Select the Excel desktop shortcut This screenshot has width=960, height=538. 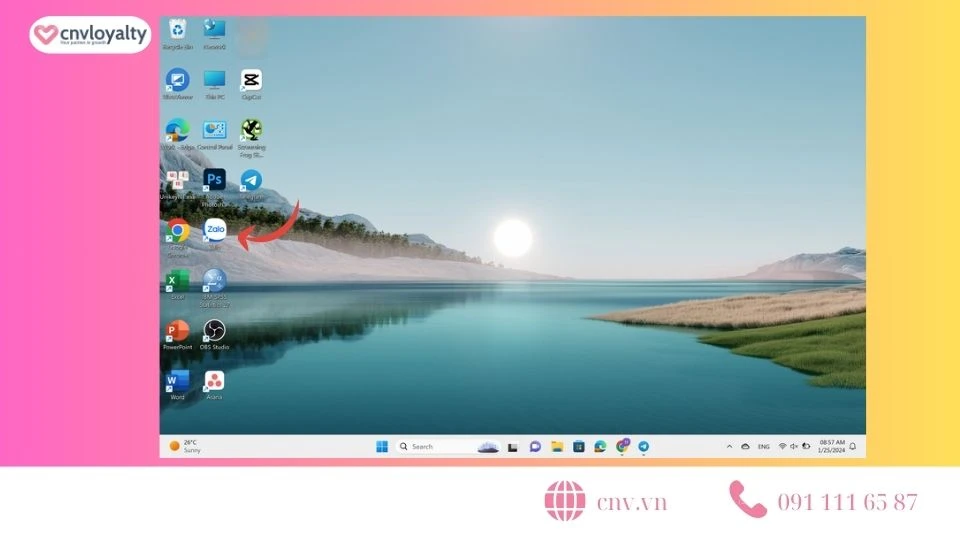(177, 281)
